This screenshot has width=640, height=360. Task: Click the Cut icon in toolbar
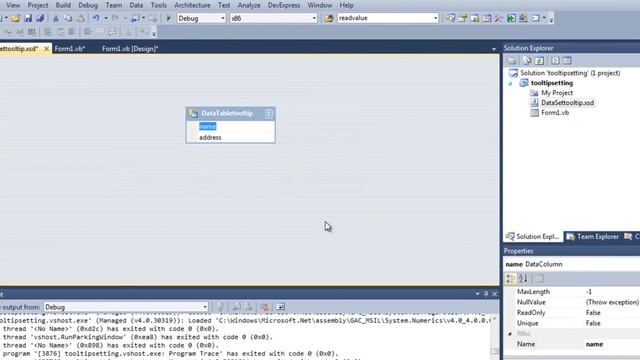tap(56, 18)
